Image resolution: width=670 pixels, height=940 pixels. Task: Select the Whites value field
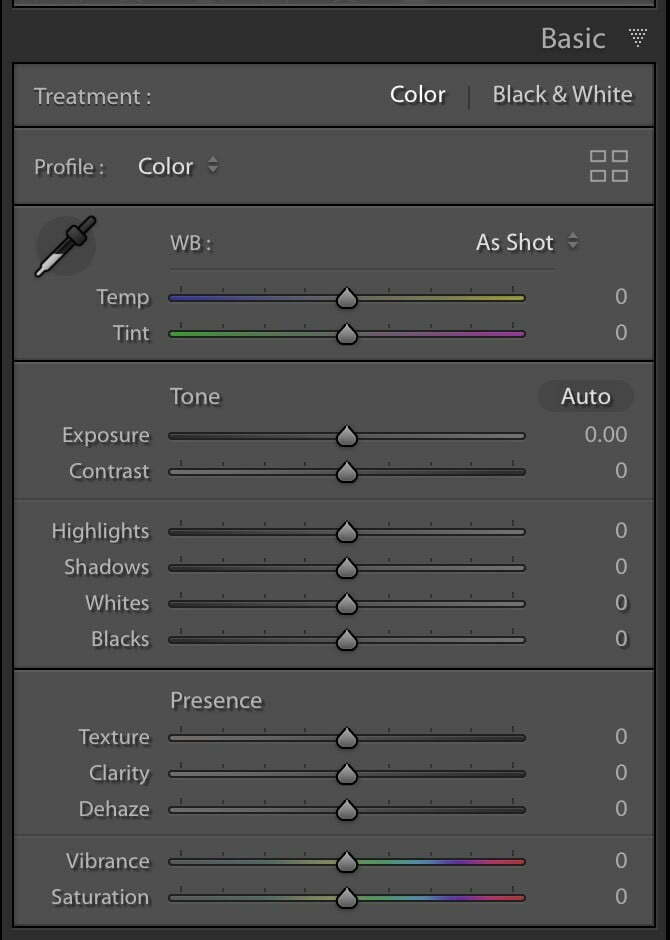tap(621, 602)
